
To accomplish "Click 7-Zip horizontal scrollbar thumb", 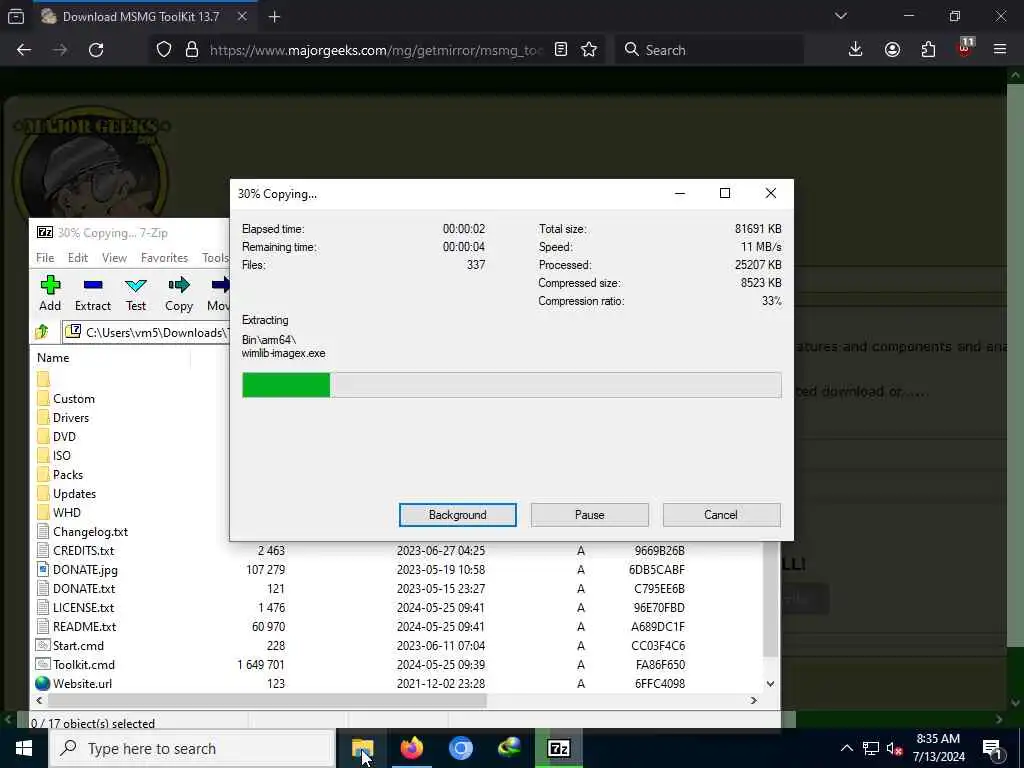I will point(267,700).
